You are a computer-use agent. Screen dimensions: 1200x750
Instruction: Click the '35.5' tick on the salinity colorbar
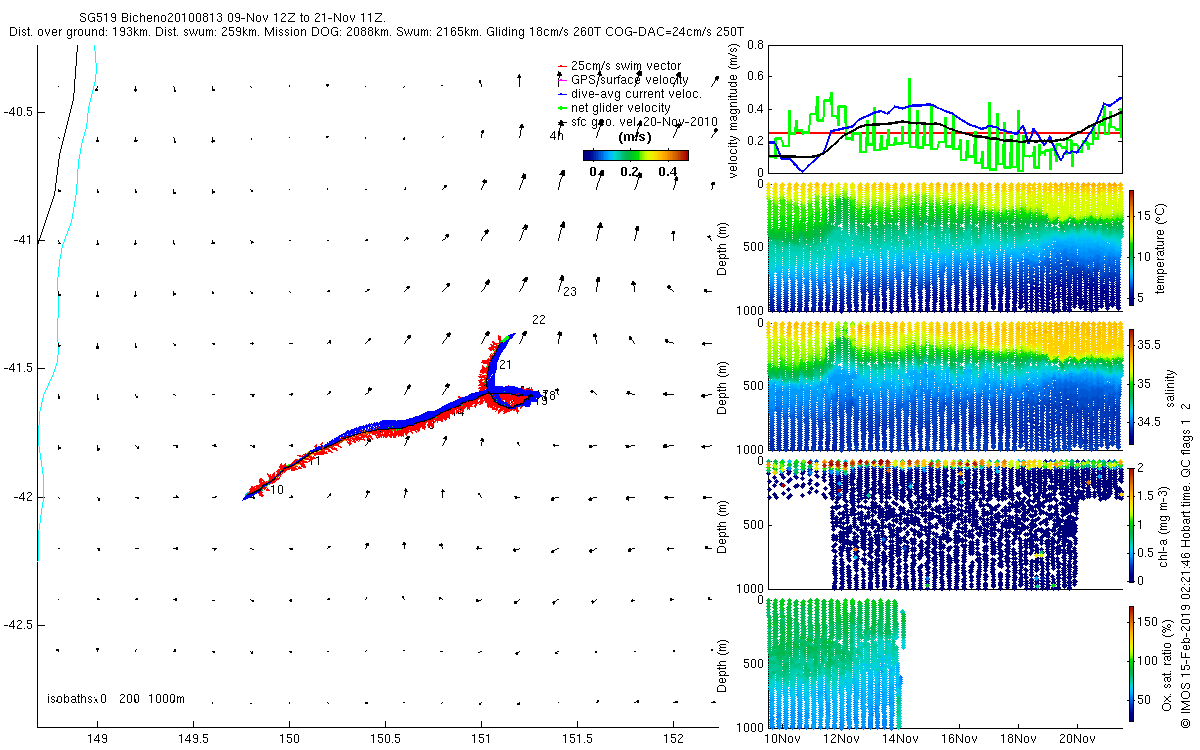1147,344
